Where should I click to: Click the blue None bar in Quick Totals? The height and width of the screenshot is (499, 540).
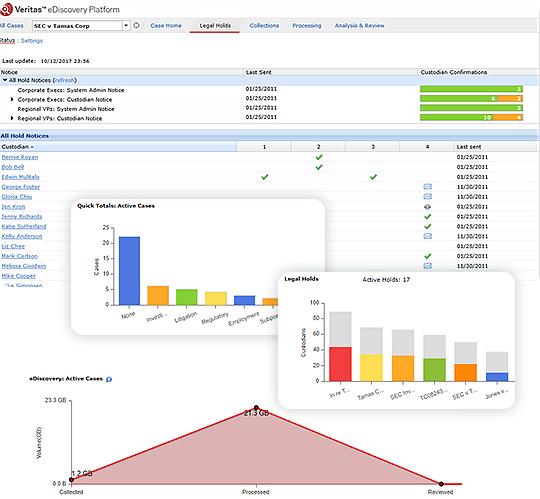pos(129,271)
